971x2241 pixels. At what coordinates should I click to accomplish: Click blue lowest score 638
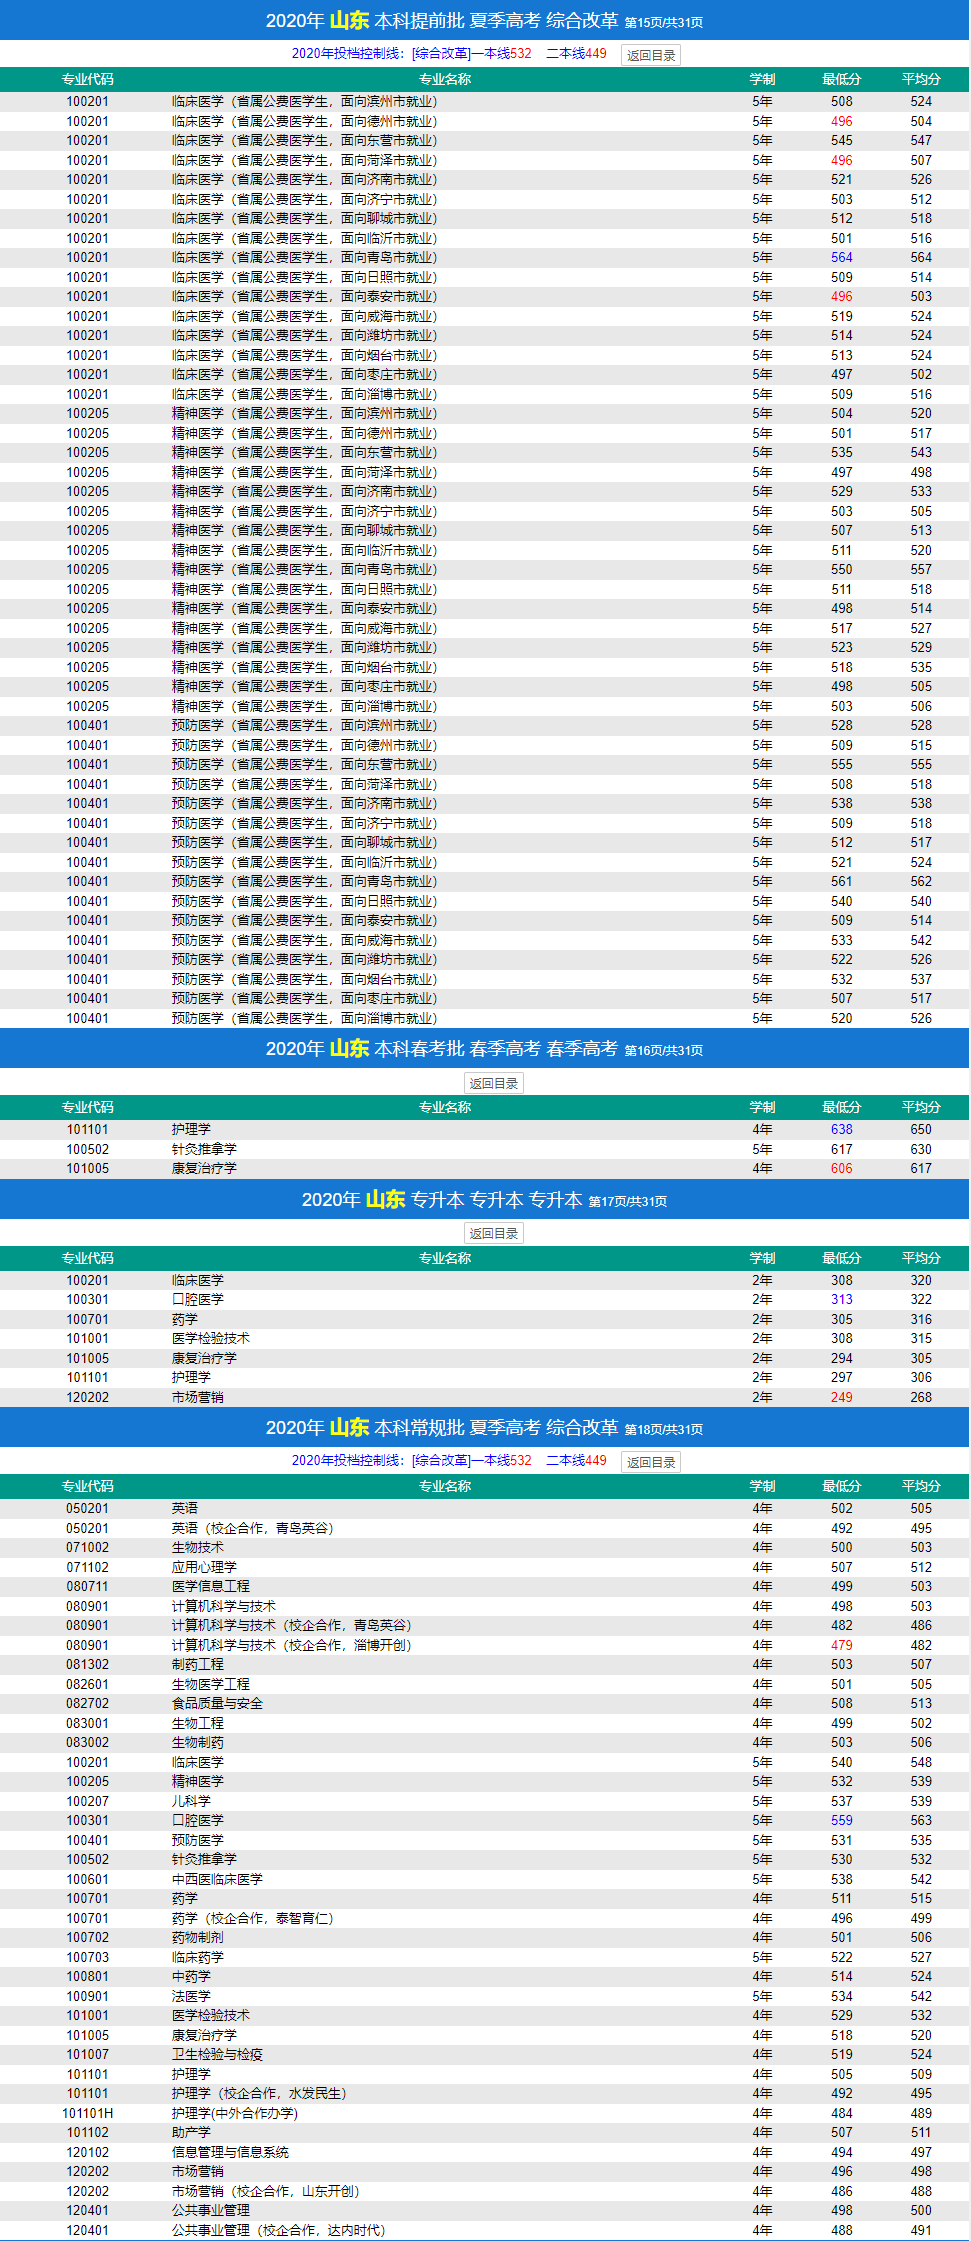pyautogui.click(x=842, y=1129)
